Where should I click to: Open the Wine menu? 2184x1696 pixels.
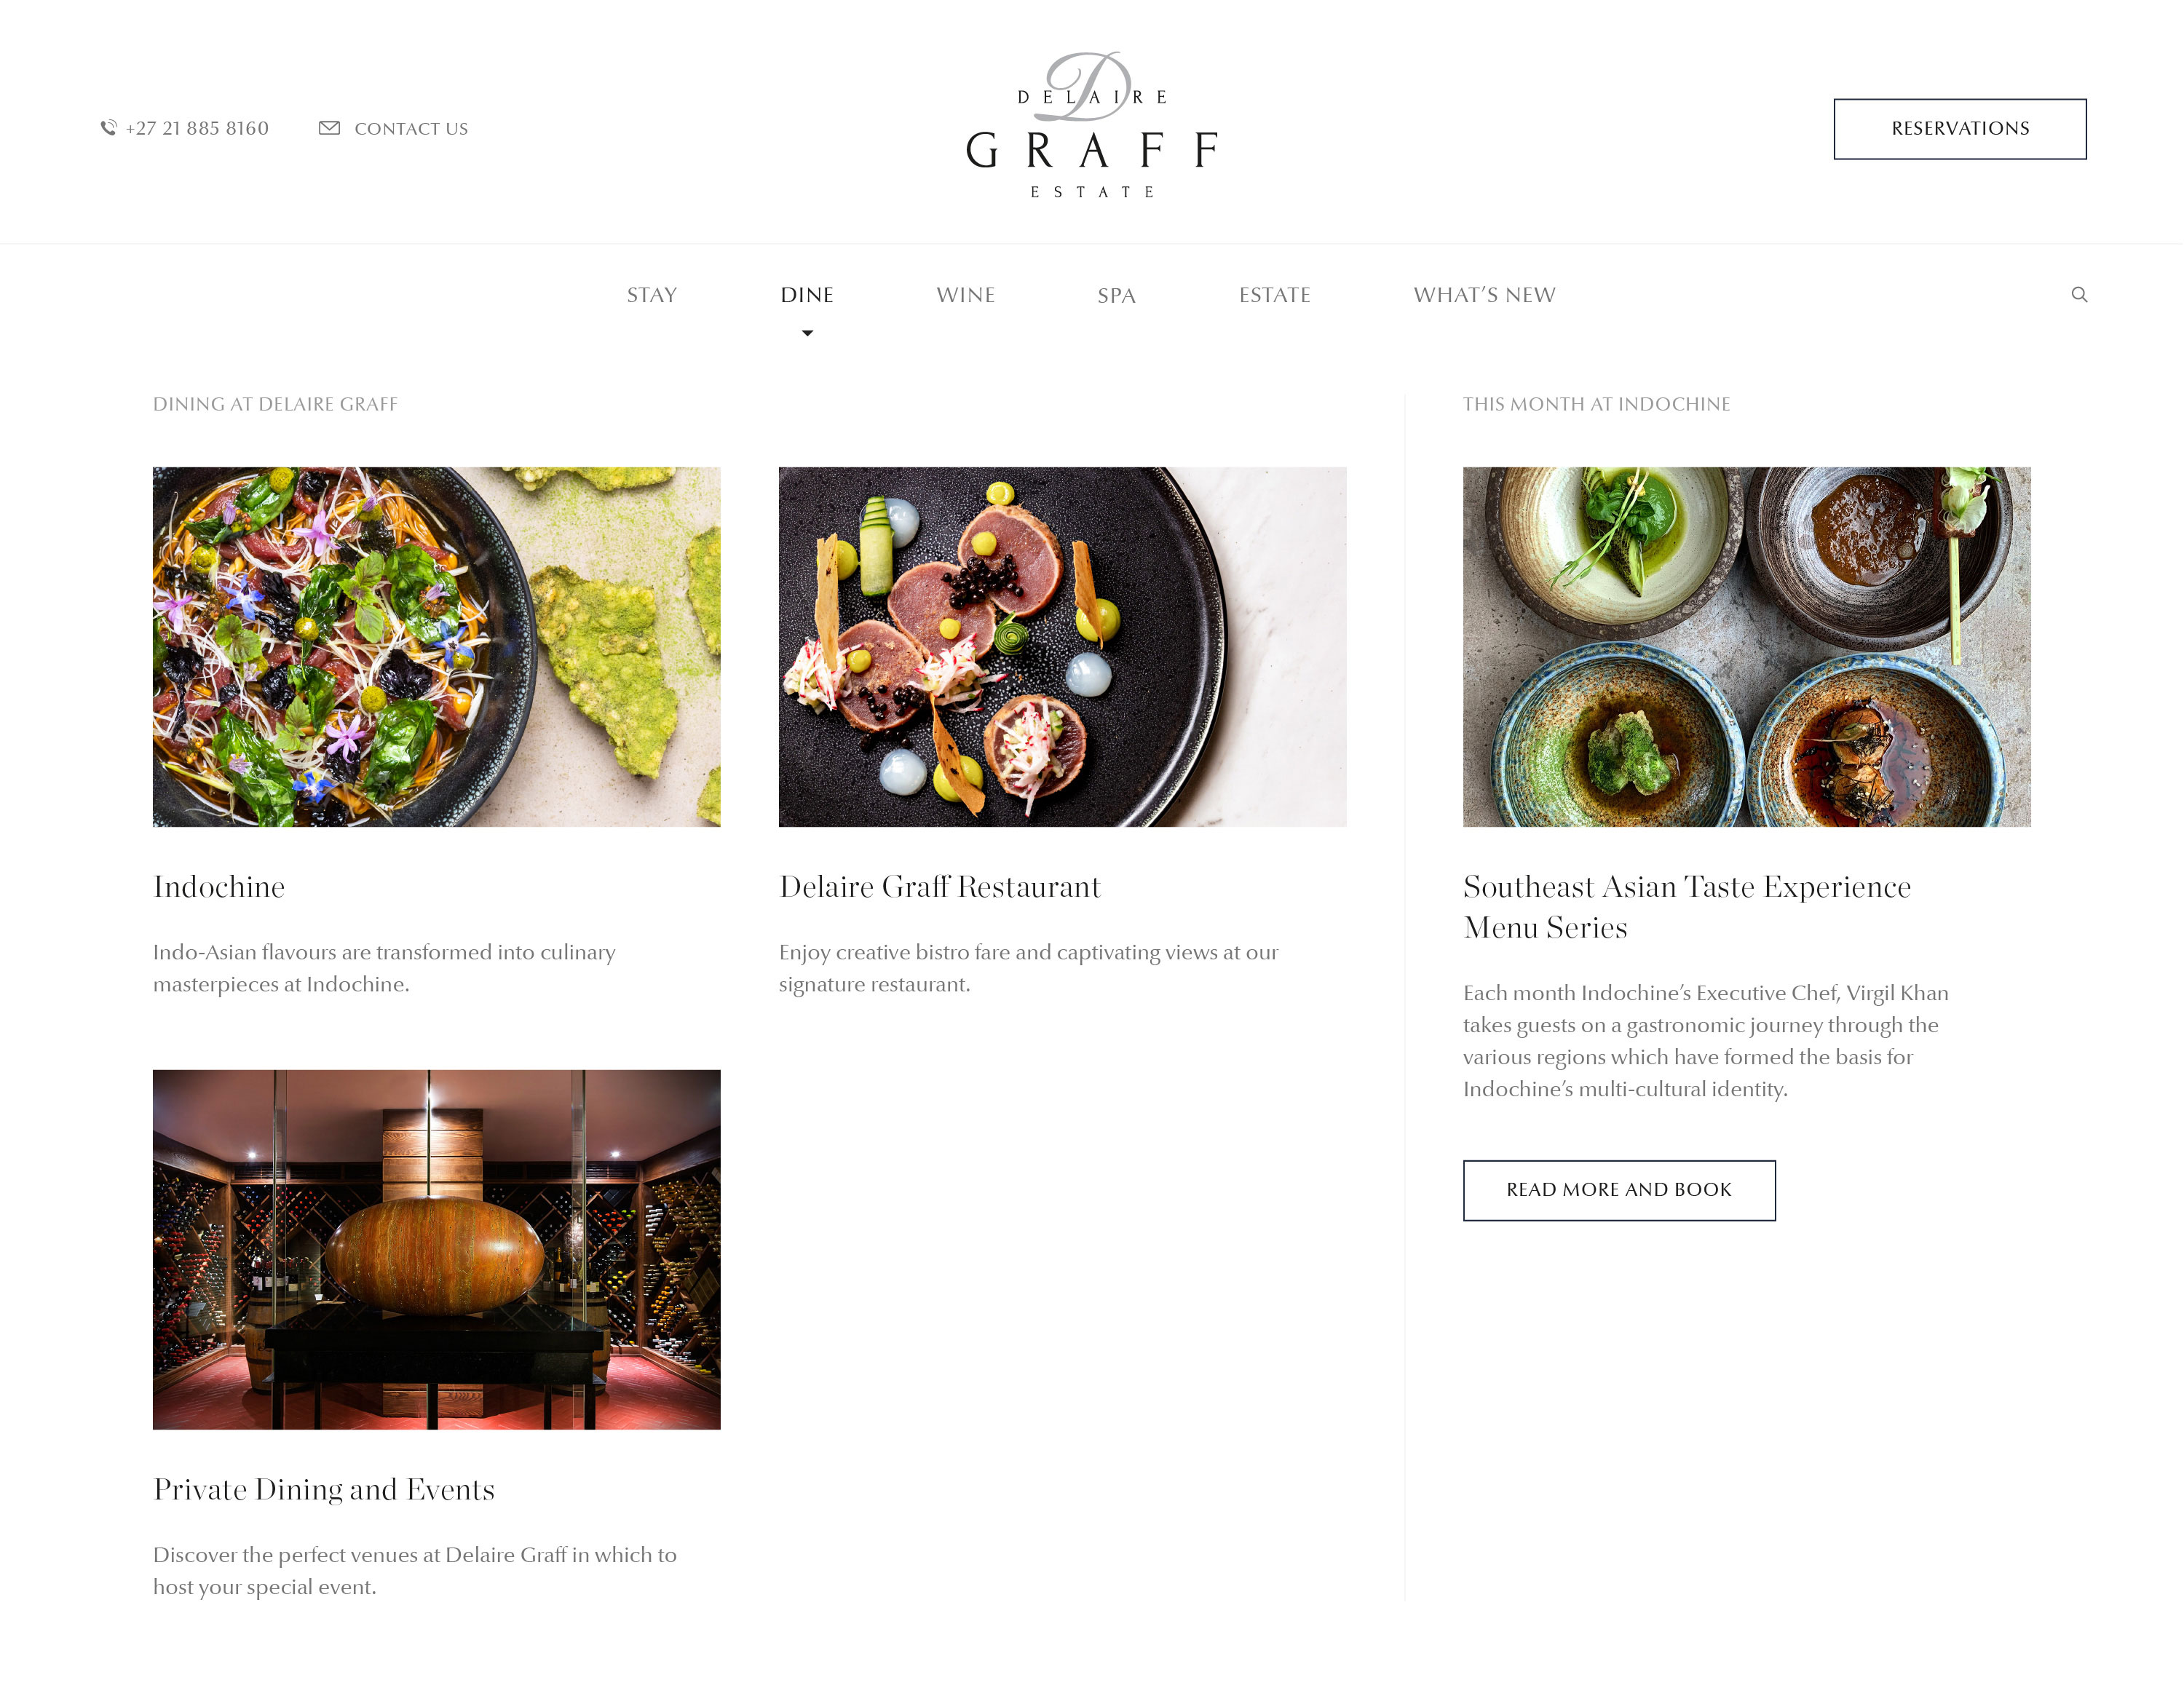click(965, 295)
